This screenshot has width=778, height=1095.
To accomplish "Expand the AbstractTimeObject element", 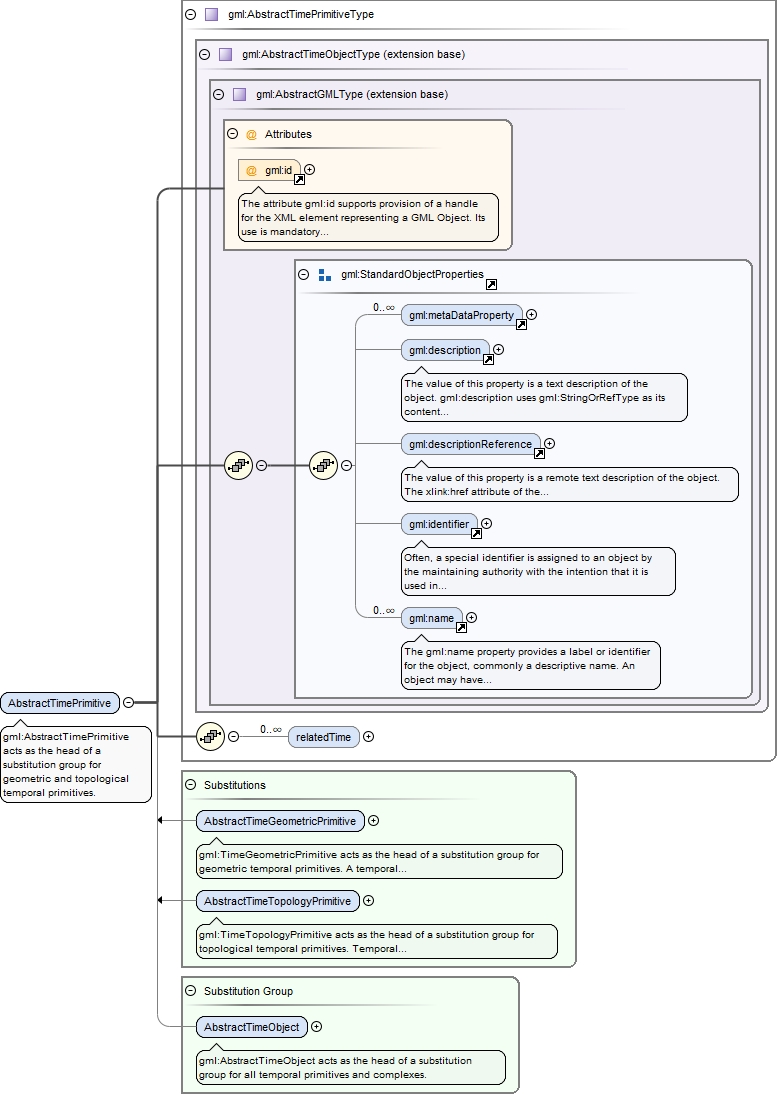I will [316, 1027].
